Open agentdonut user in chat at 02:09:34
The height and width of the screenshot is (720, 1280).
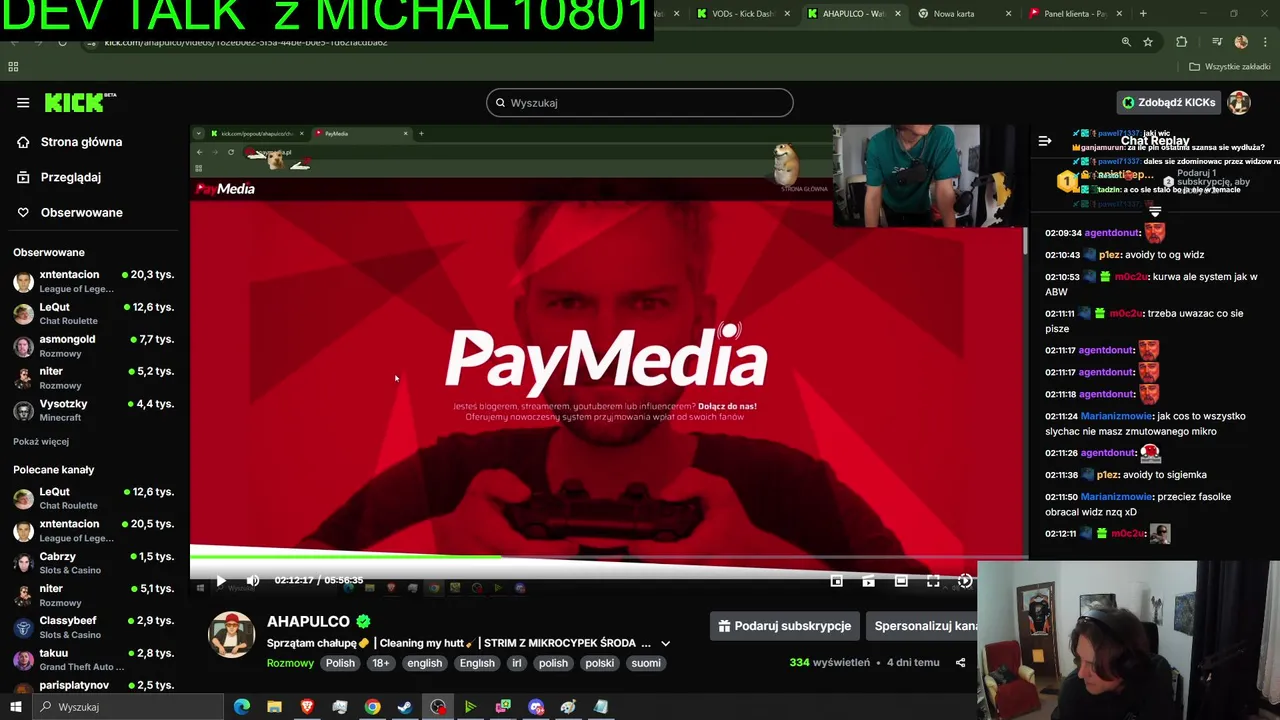pos(1111,233)
